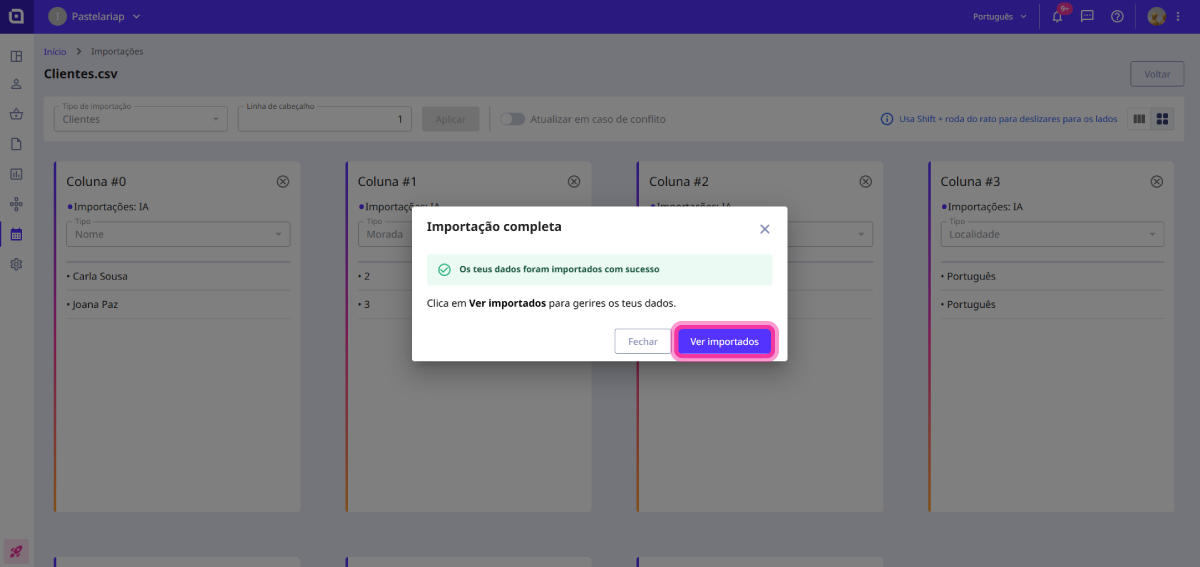Close the Importação completa dialog
Image resolution: width=1200 pixels, height=567 pixels.
coord(764,229)
